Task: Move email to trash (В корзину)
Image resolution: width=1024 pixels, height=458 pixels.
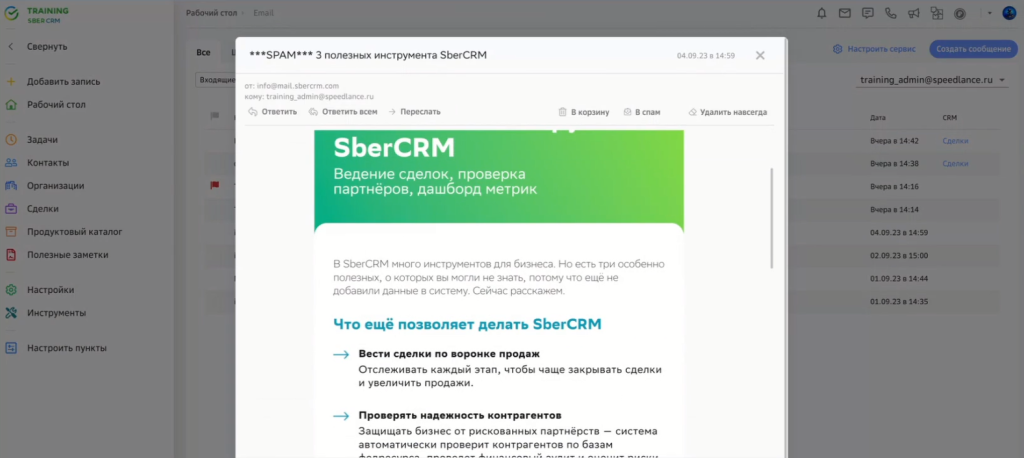Action: point(583,112)
